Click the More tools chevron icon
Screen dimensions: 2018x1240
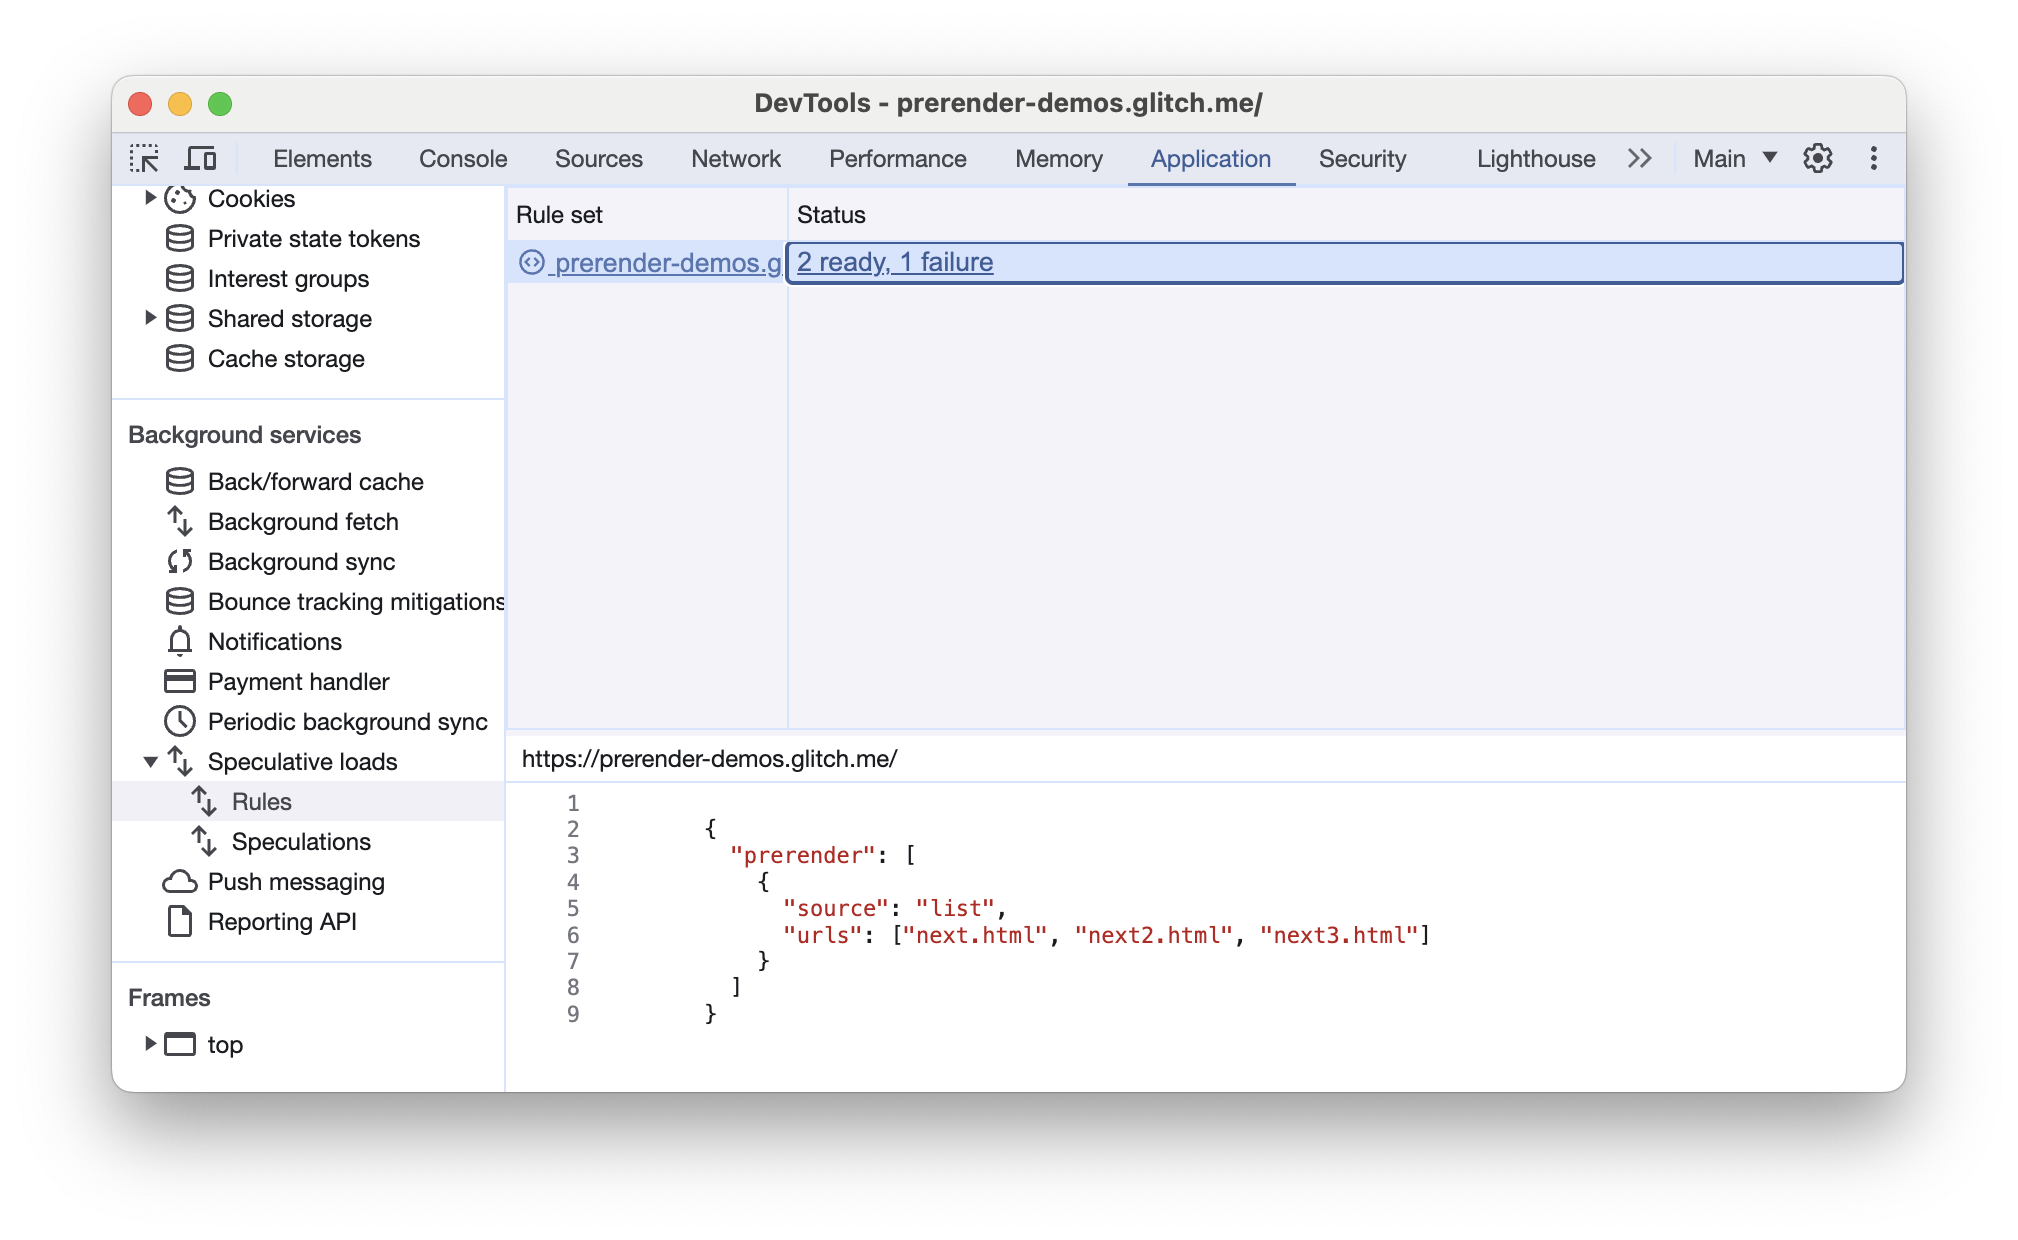pos(1640,157)
